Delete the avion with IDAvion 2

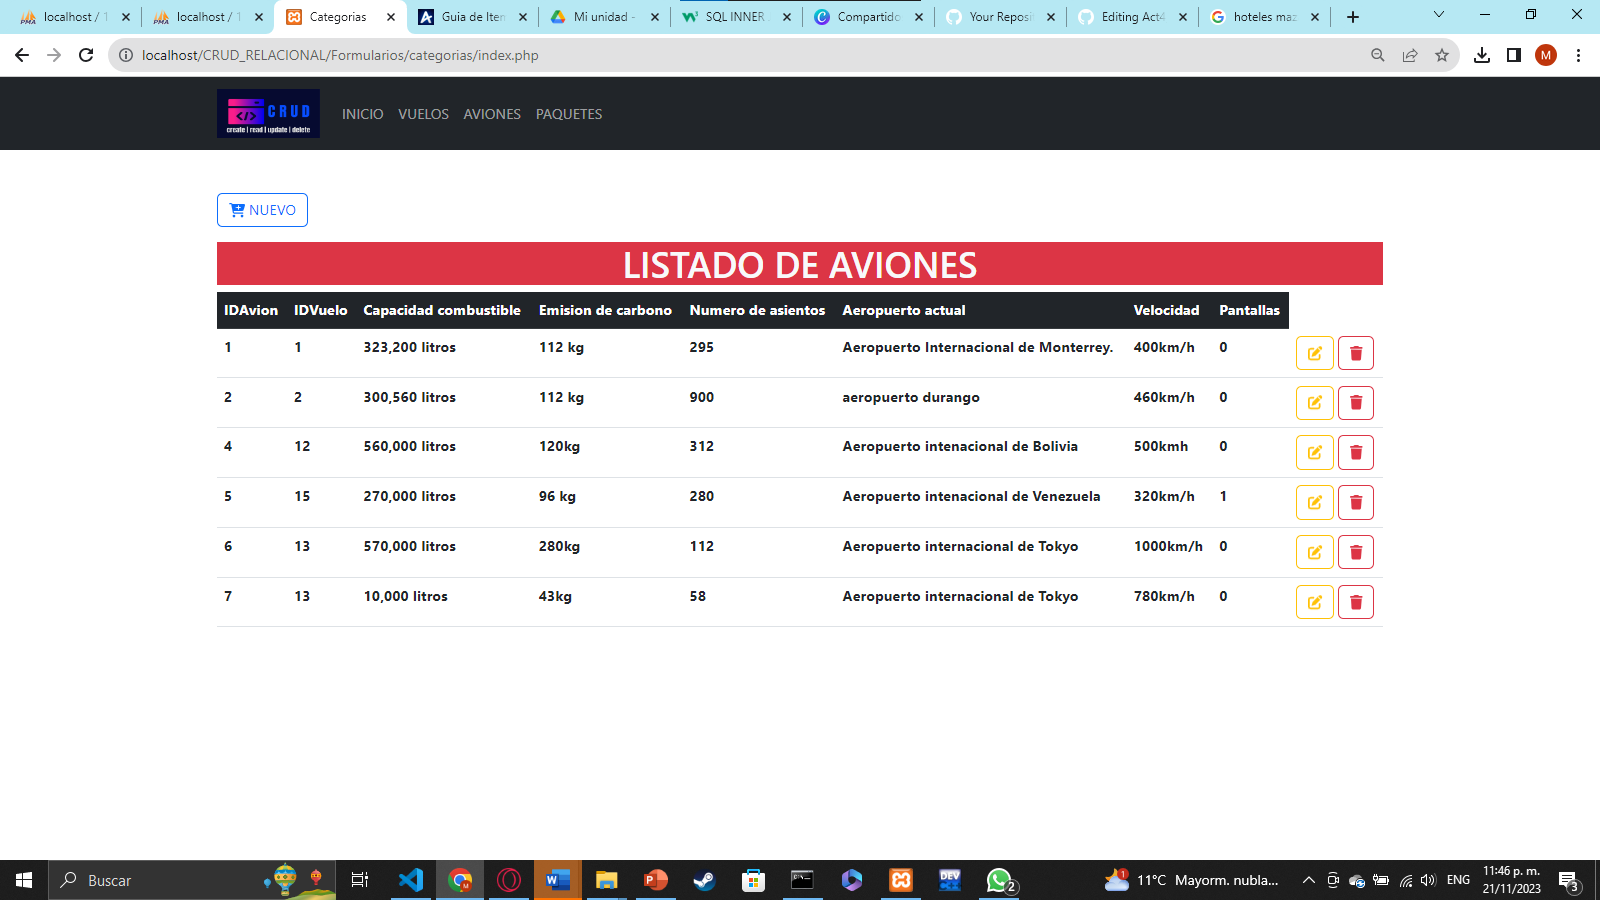click(1356, 402)
